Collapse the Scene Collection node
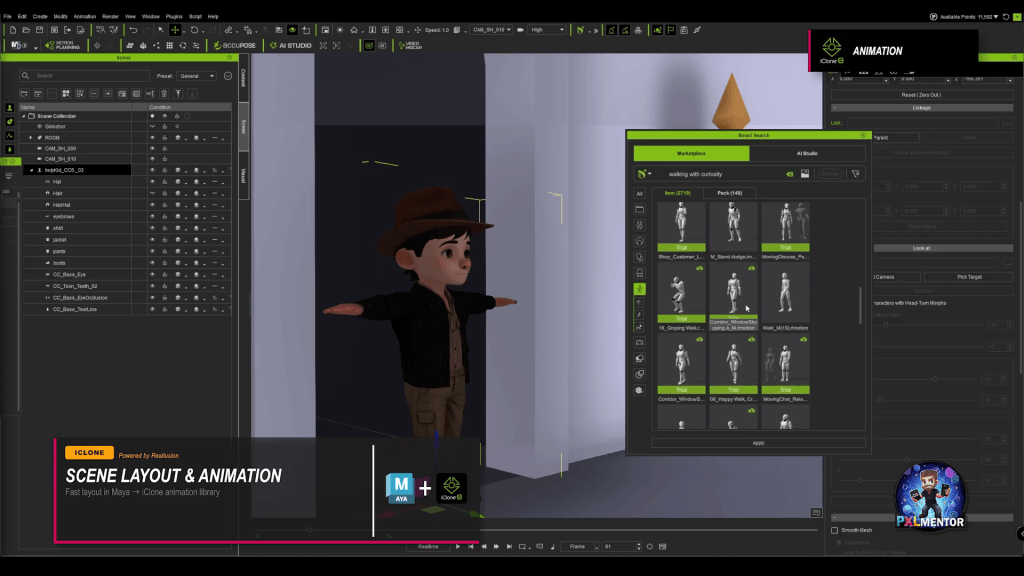Viewport: 1024px width, 576px height. (x=24, y=116)
